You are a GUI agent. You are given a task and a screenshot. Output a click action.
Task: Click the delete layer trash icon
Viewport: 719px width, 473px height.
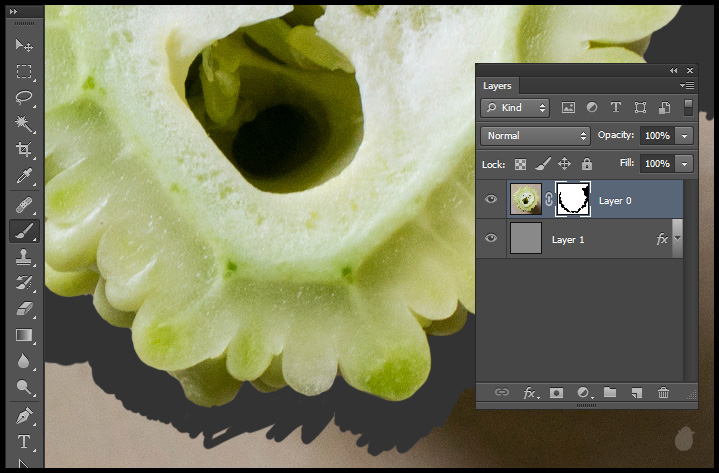pyautogui.click(x=663, y=393)
